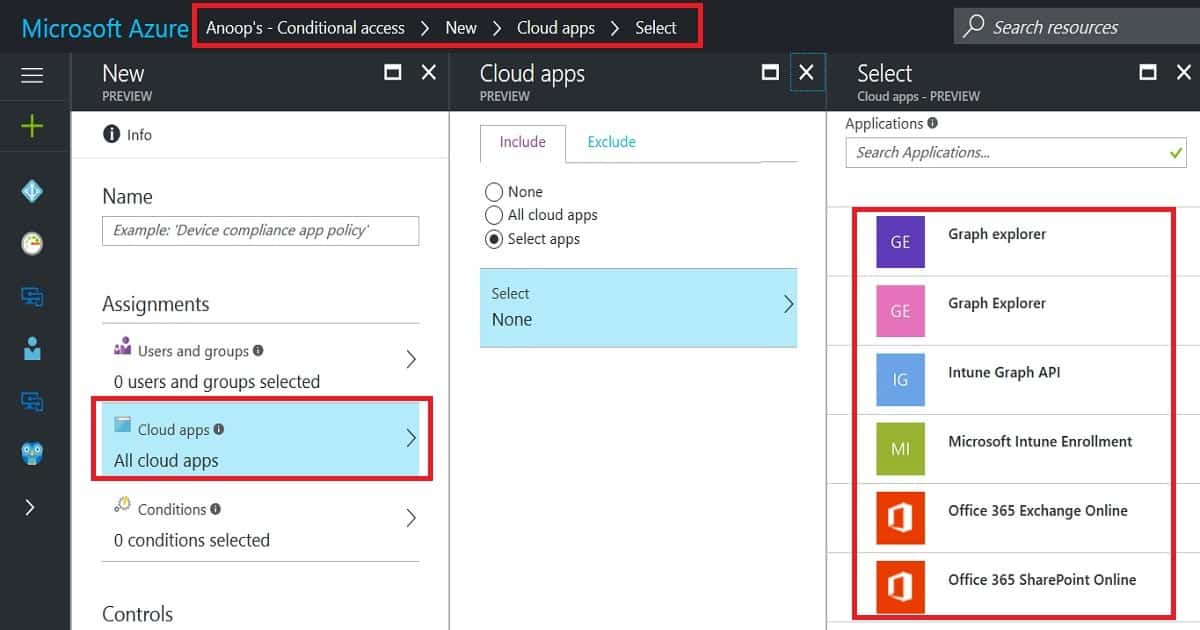Click the Select breadcrumb item
This screenshot has height=630, width=1200.
[x=656, y=27]
